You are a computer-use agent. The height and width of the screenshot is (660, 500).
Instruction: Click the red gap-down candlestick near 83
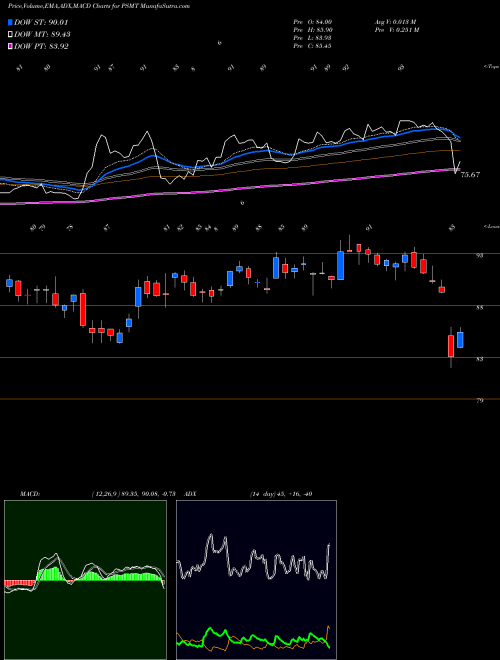pyautogui.click(x=451, y=346)
